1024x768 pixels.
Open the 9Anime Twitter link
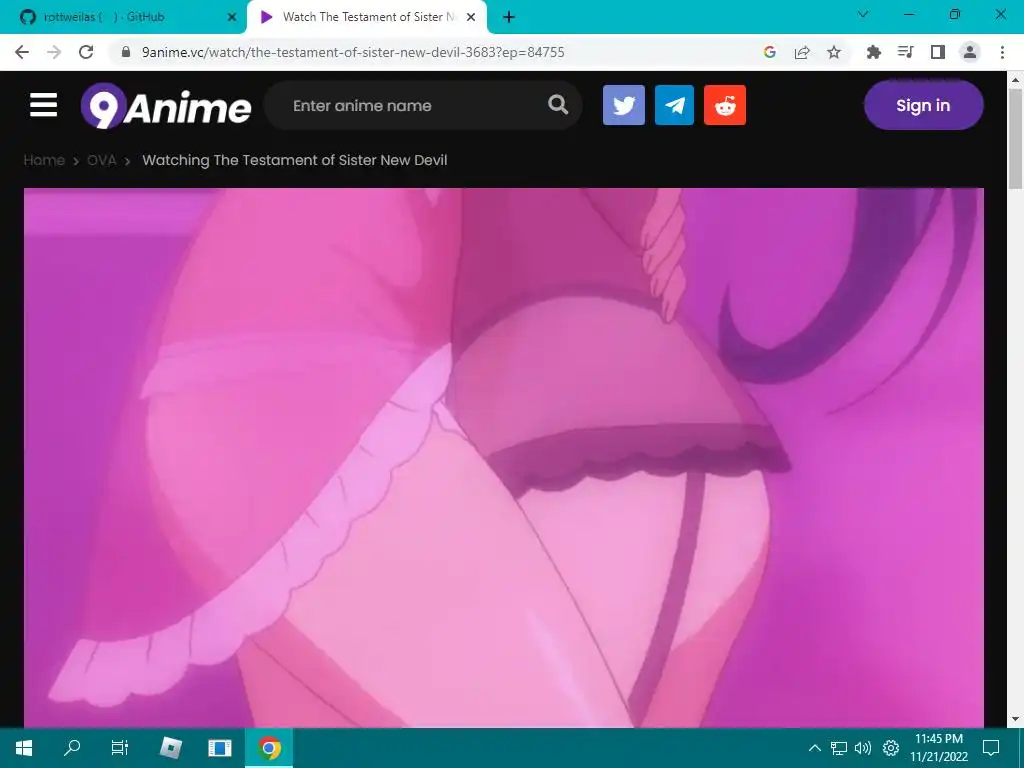click(624, 105)
